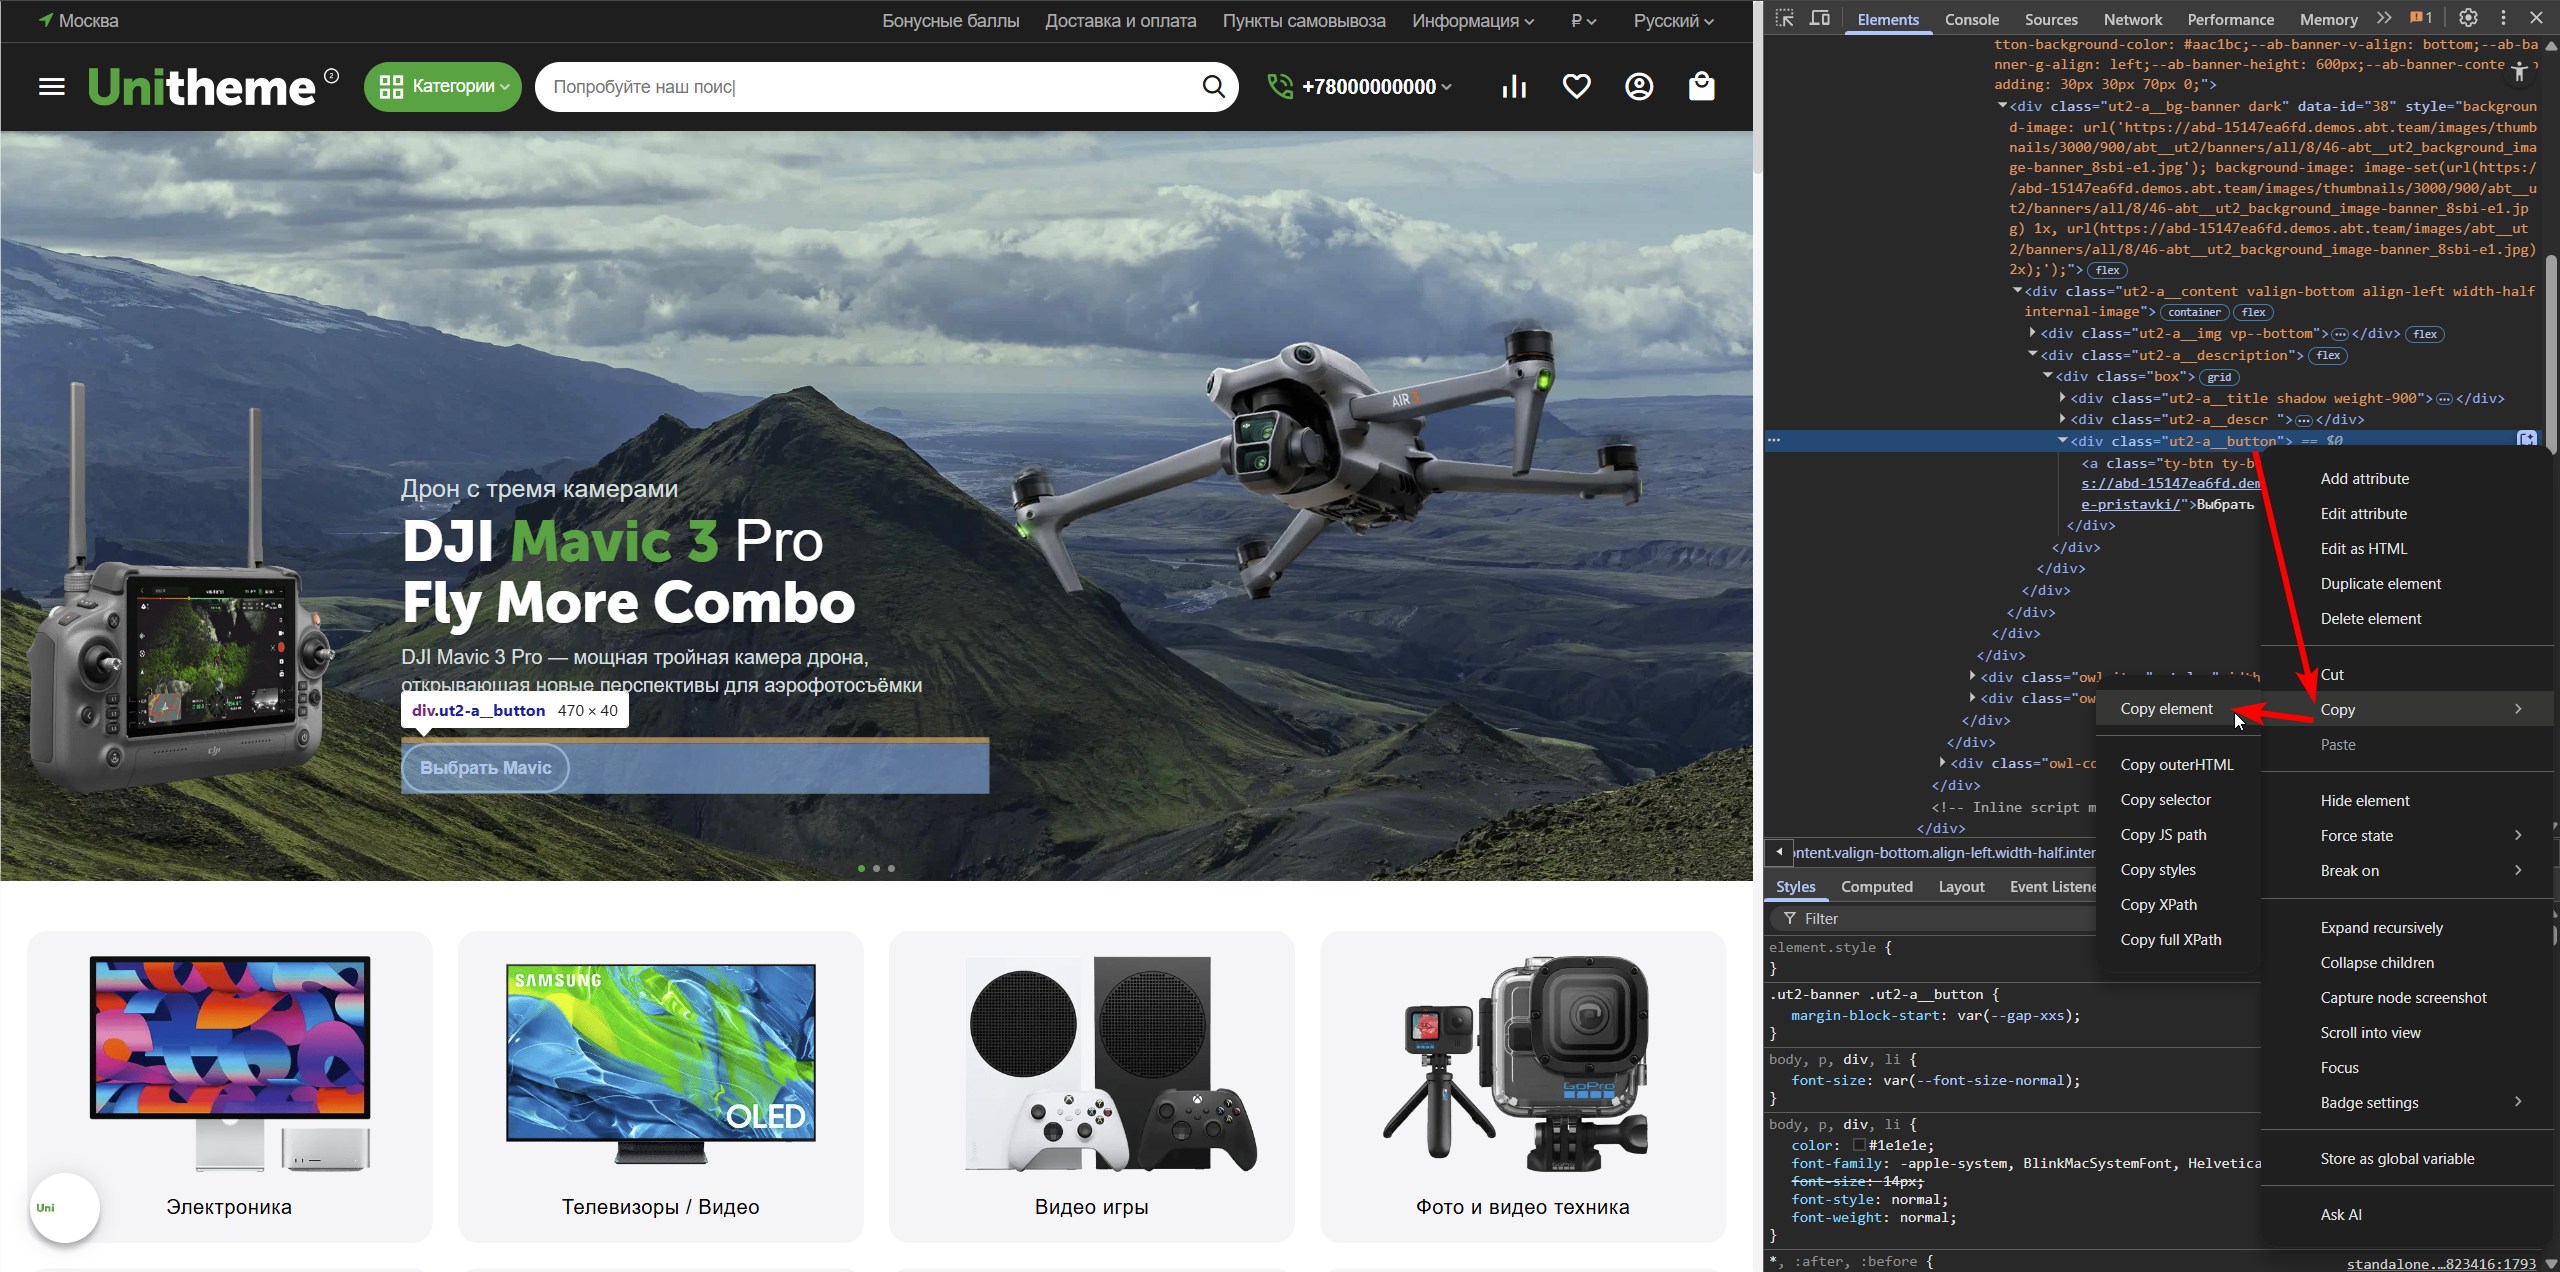
Task: Collapse the ut2-a__description node
Action: click(x=2032, y=355)
